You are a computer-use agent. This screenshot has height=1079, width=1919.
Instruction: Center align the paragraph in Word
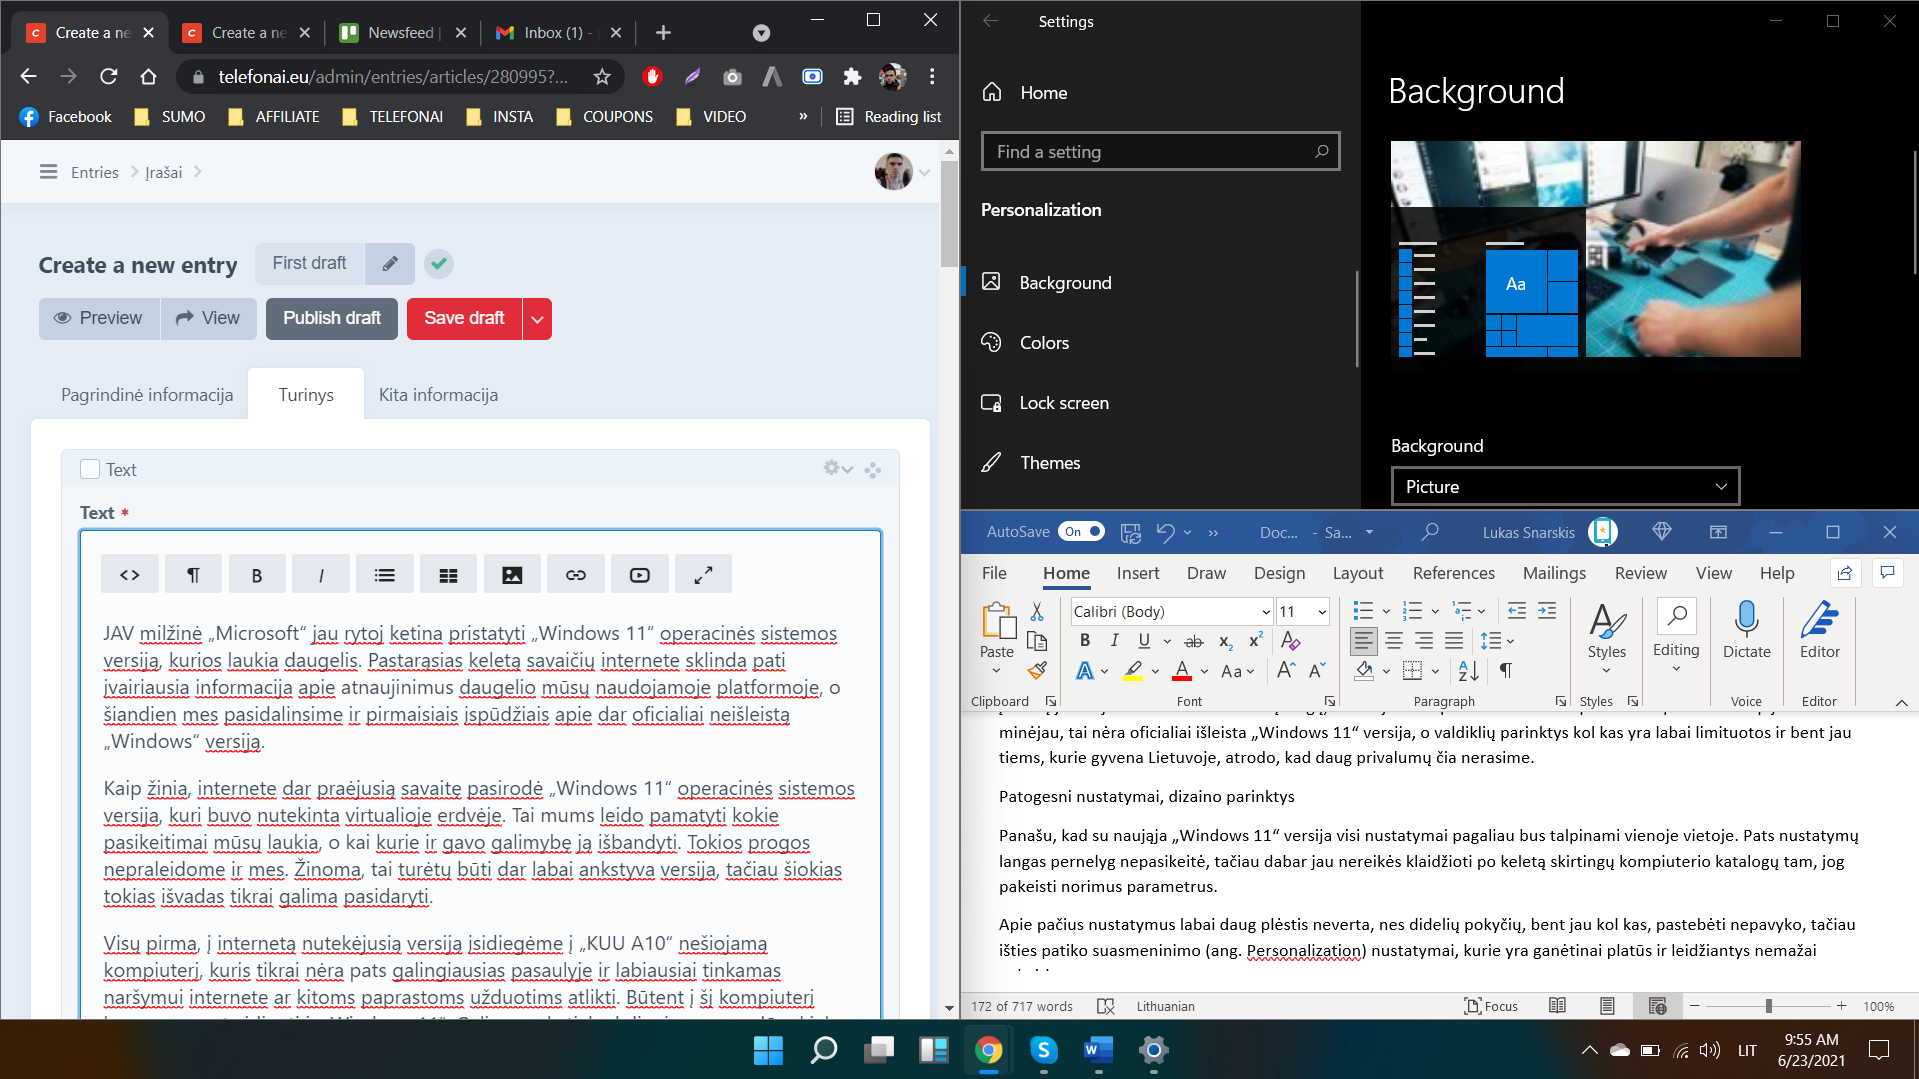(1394, 641)
